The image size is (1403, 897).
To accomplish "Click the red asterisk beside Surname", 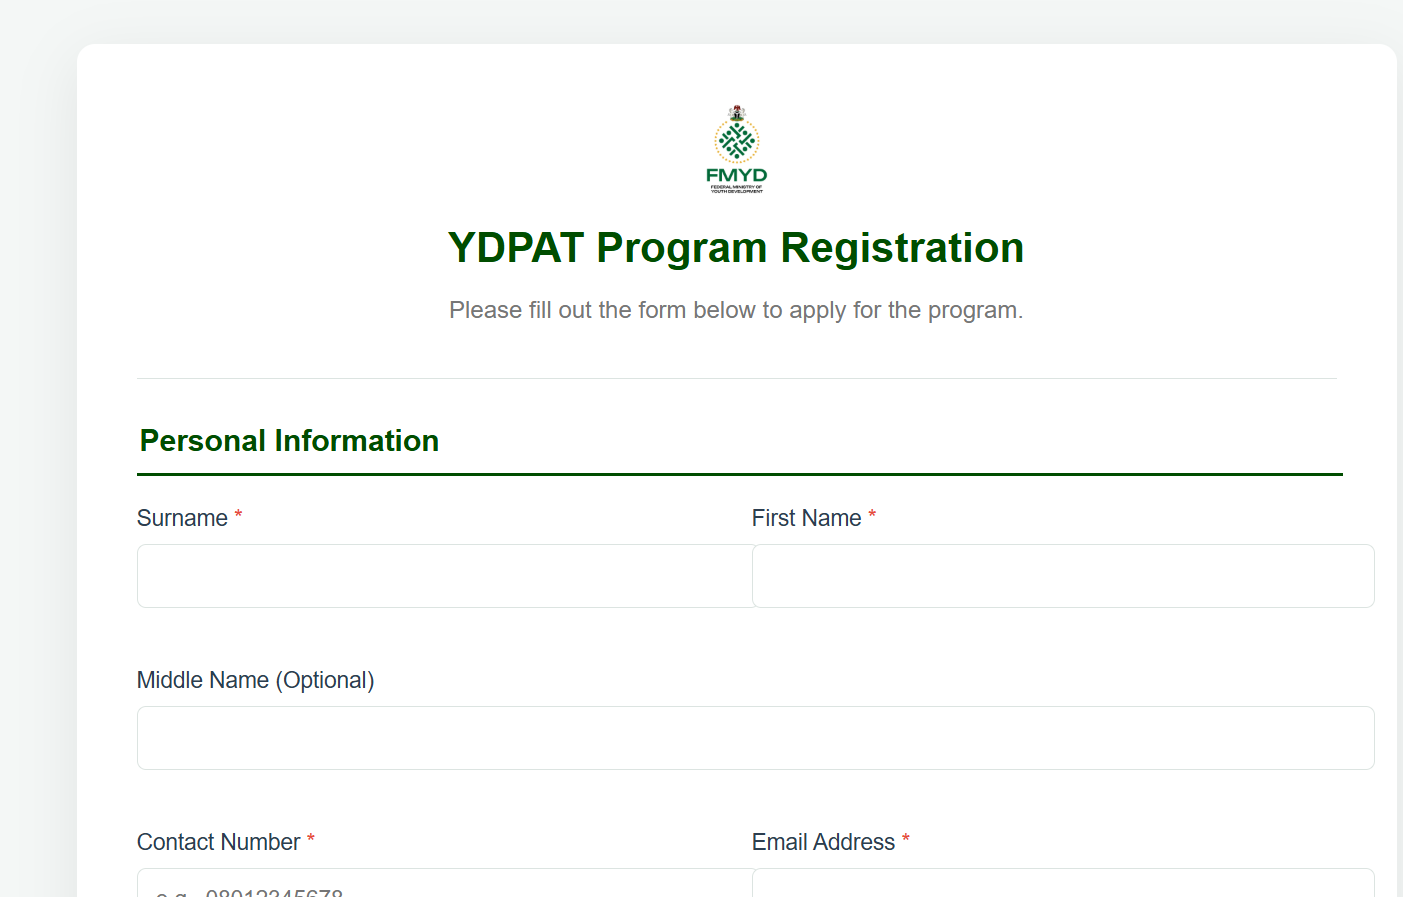I will tap(238, 512).
